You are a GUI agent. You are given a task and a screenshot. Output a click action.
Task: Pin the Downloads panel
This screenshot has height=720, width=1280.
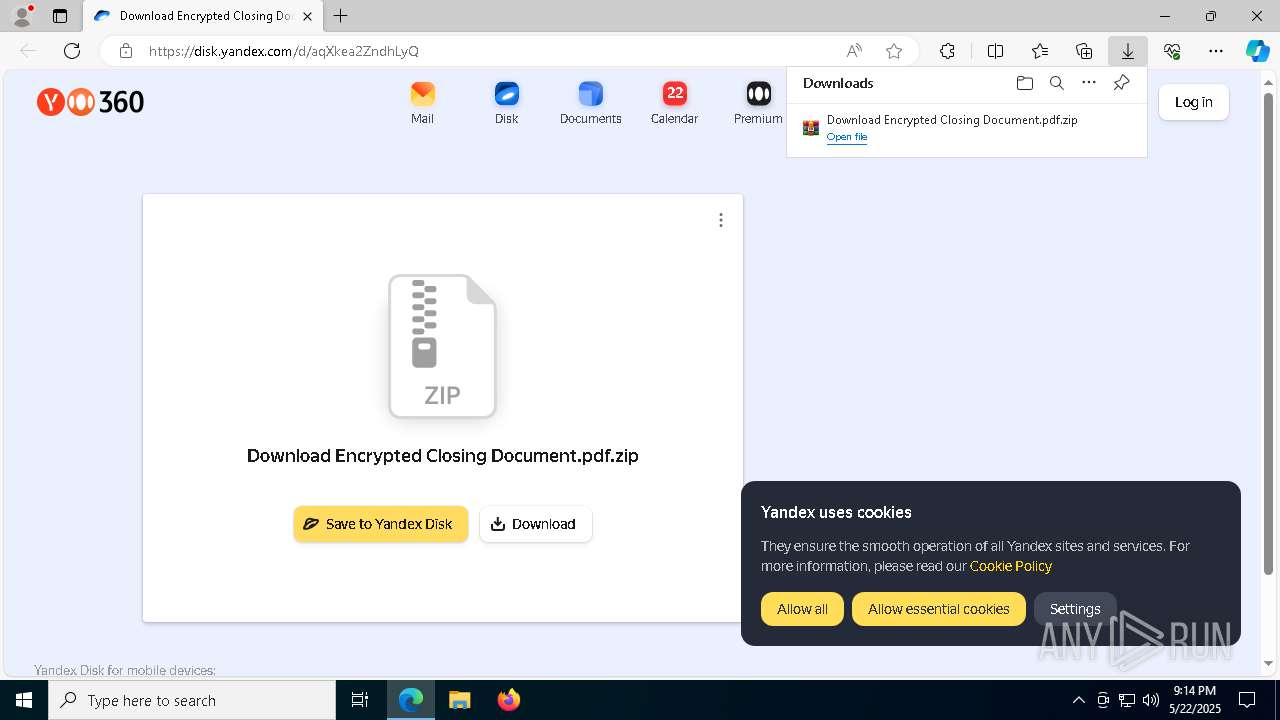click(x=1121, y=83)
